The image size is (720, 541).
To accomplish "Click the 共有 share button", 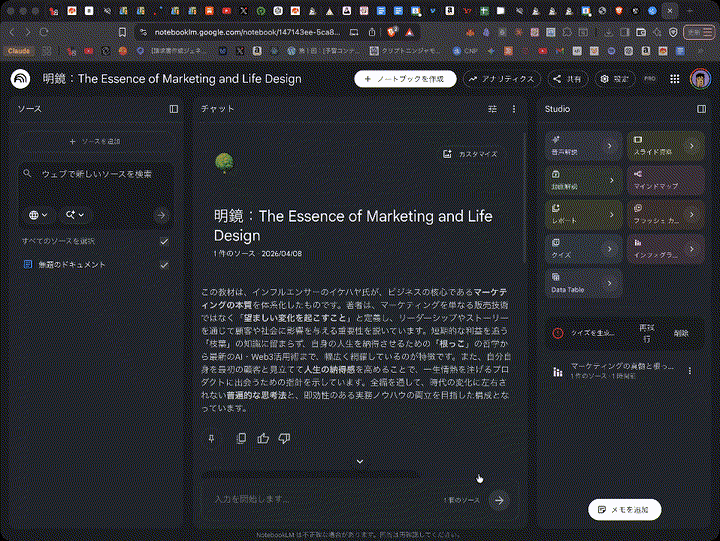I will (x=567, y=79).
